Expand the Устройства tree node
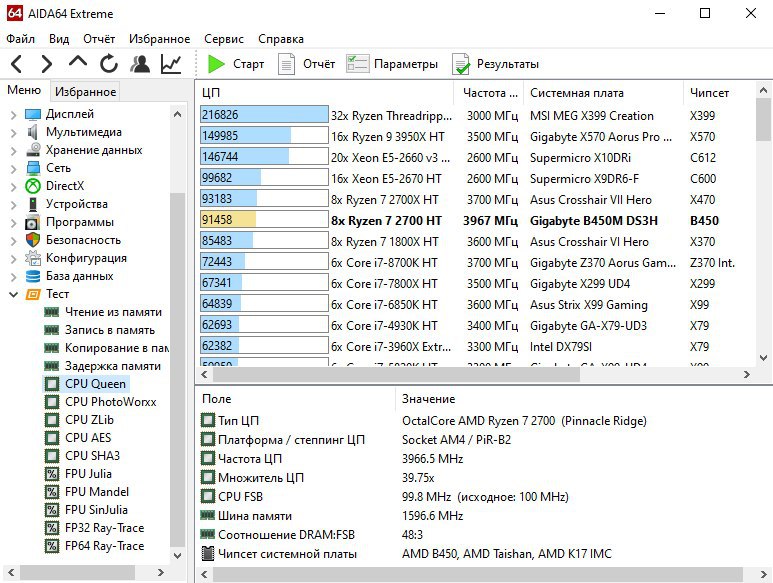The image size is (773, 583). 13,205
